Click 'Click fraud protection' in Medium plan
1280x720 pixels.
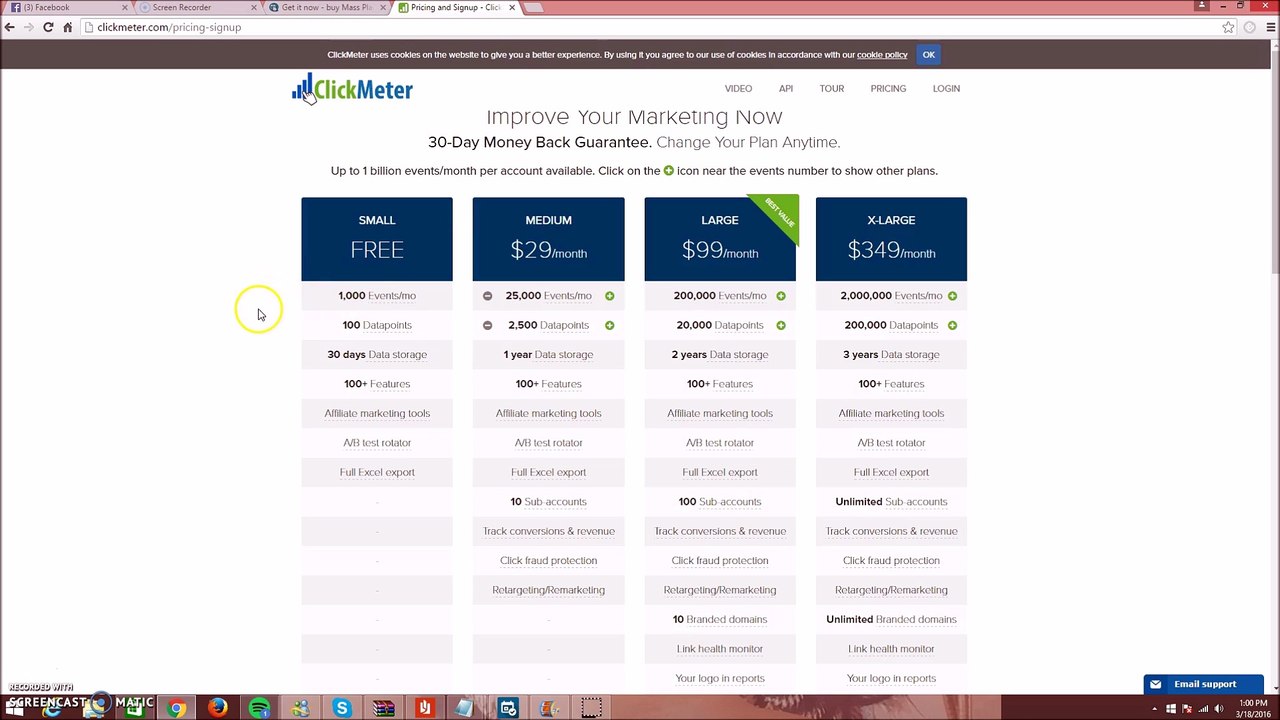548,561
